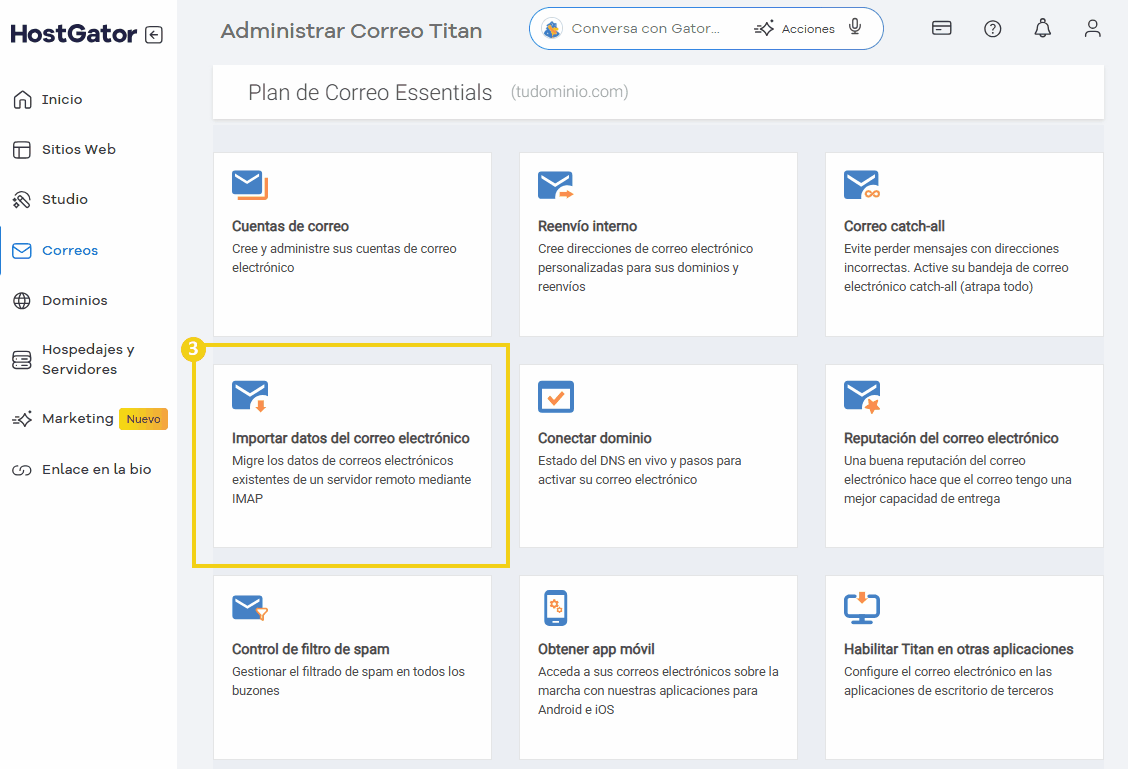Open the billing card icon
The image size is (1128, 769).
coord(941,29)
